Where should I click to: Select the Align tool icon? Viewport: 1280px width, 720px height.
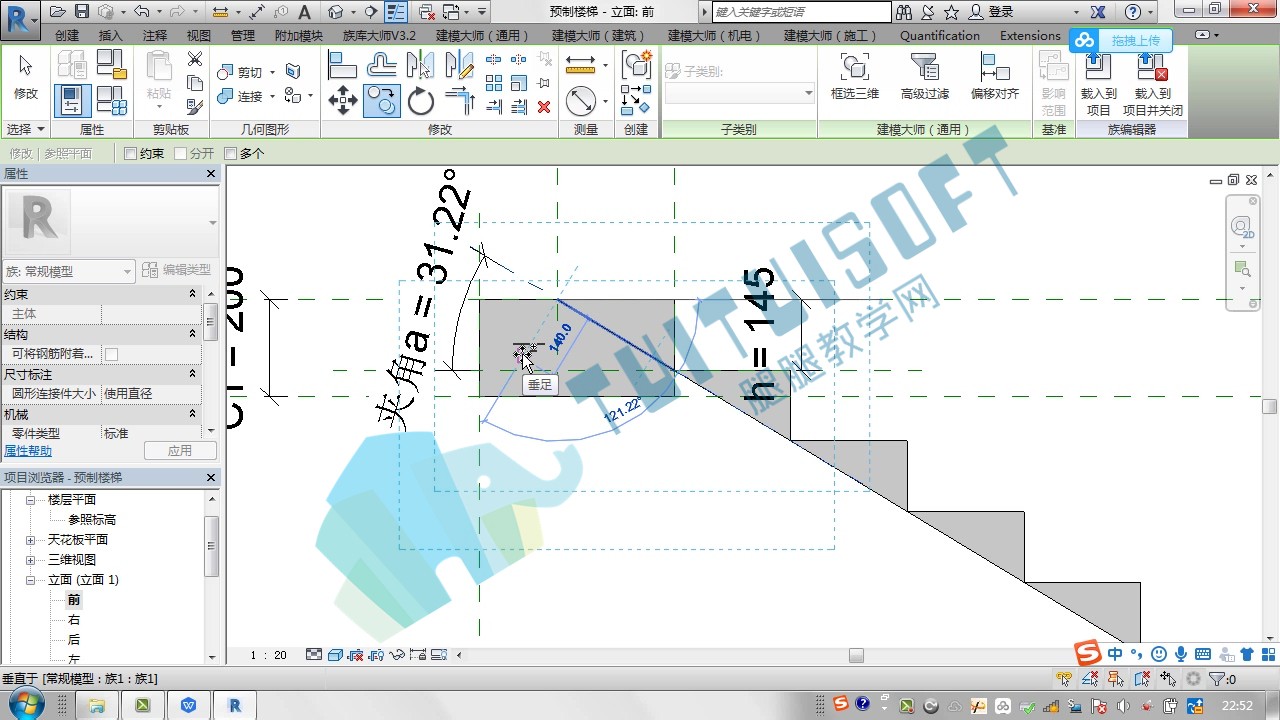[x=343, y=65]
